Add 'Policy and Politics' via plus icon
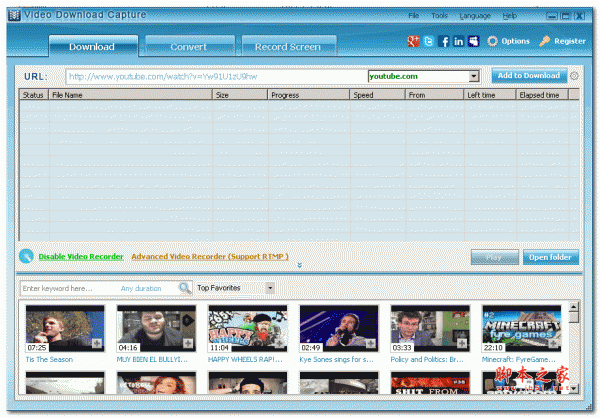This screenshot has height=418, width=600. coord(462,343)
